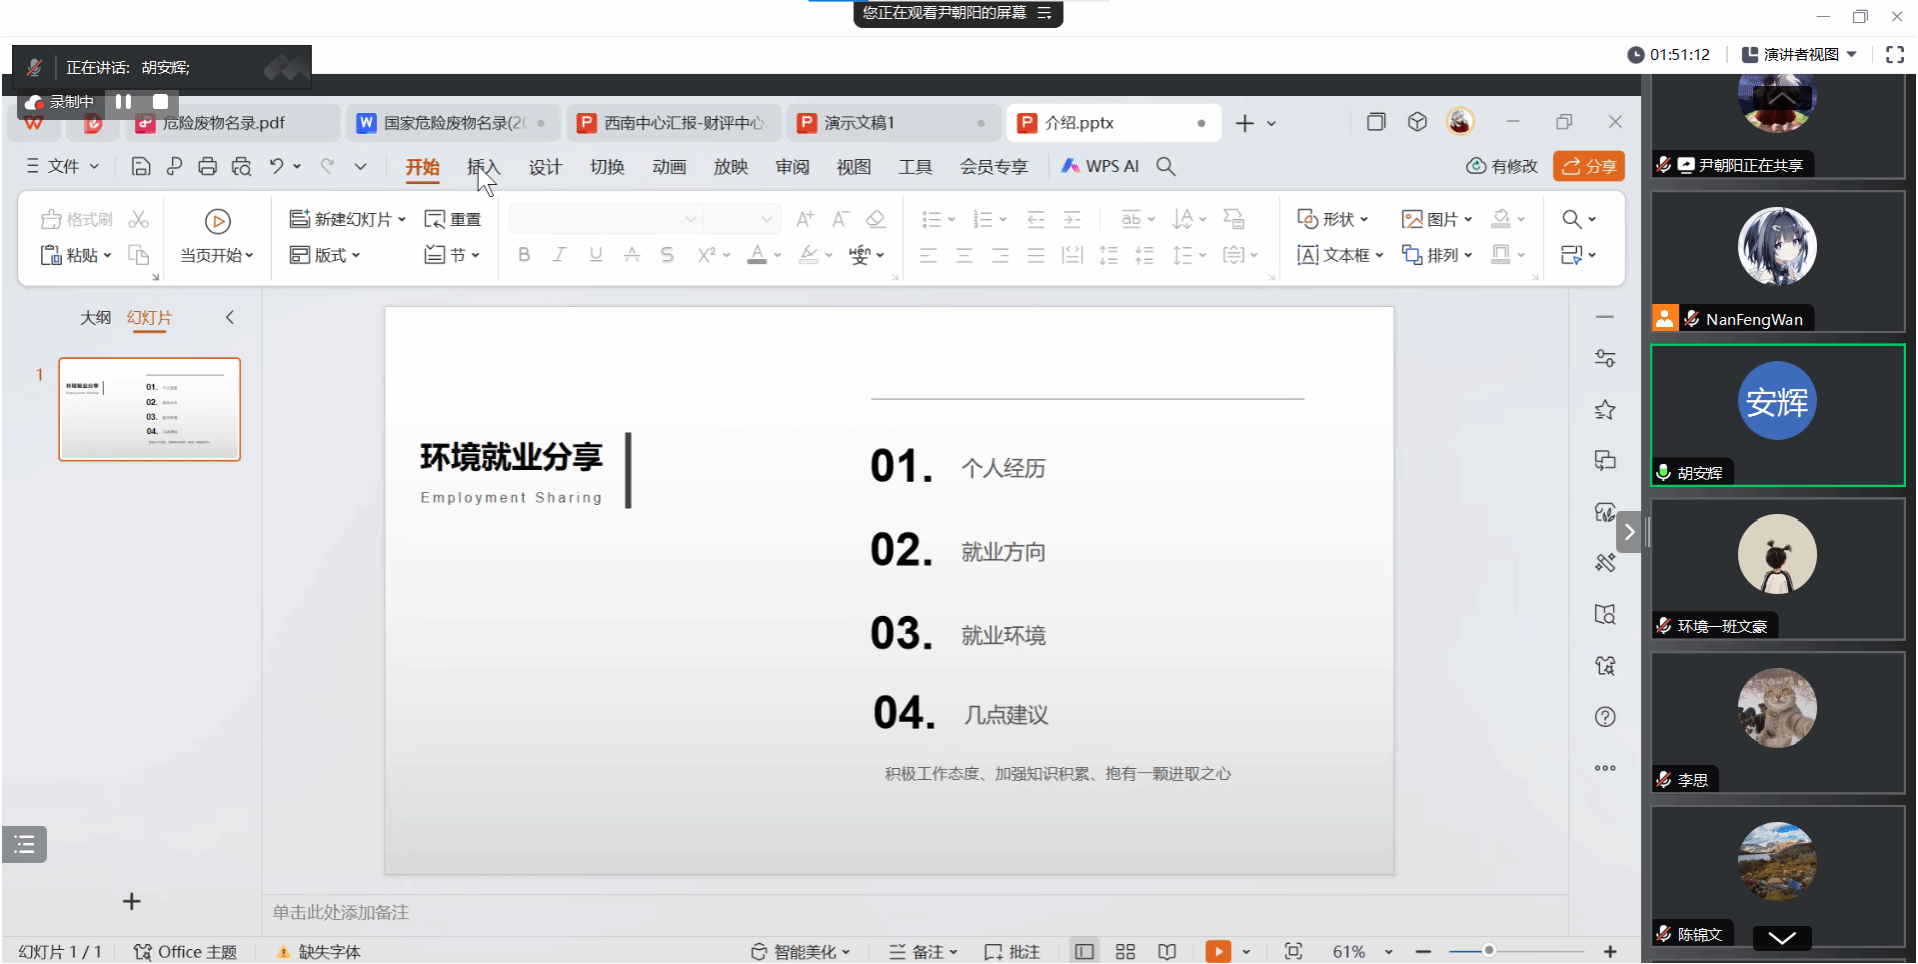This screenshot has width=1918, height=964.
Task: Select slide 1 thumbnail in panel
Action: pyautogui.click(x=150, y=409)
